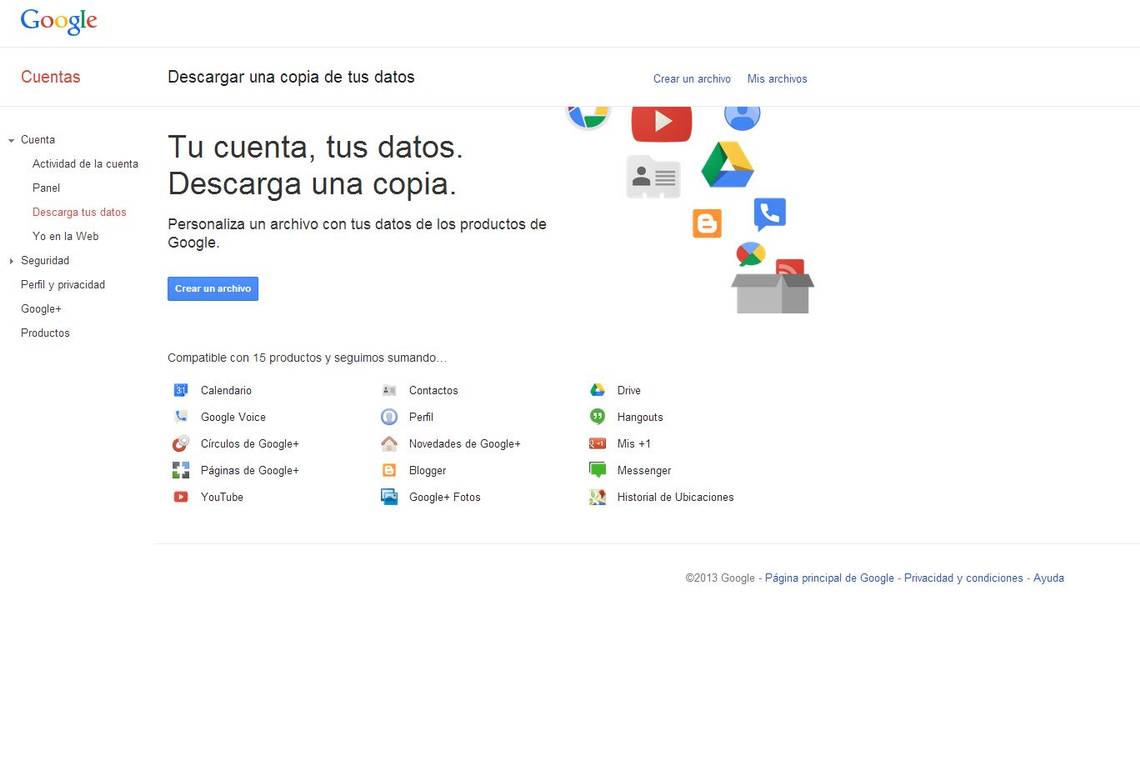1140x760 pixels.
Task: Click the Historial de Ubicaciones text
Action: [675, 497]
